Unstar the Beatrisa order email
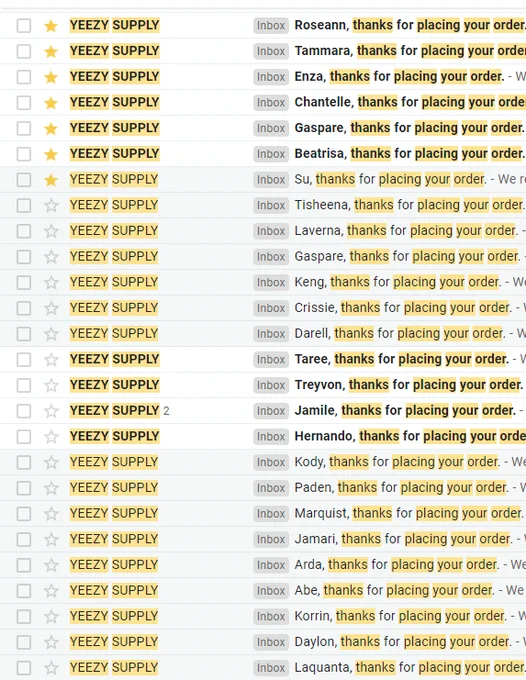526x680 pixels. coord(51,154)
